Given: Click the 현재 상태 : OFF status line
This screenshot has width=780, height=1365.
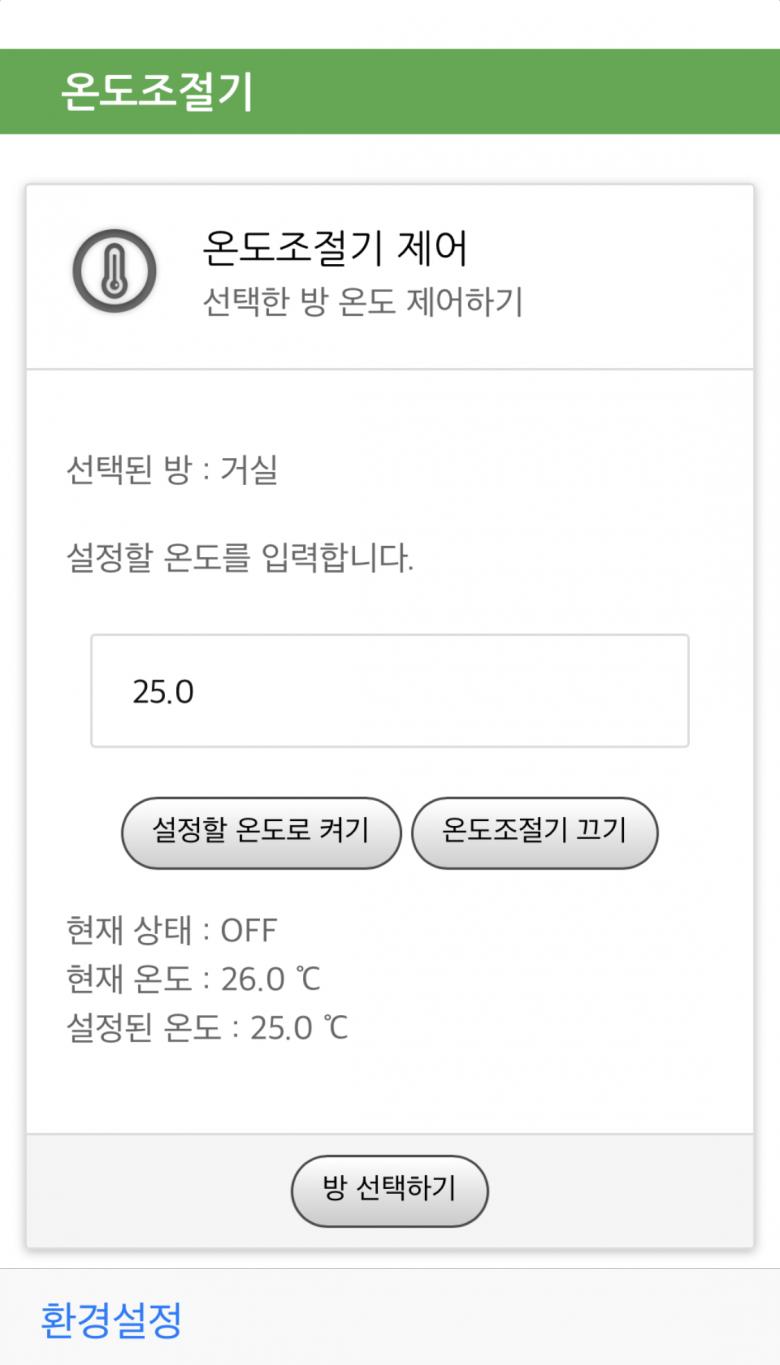Looking at the screenshot, I should pyautogui.click(x=171, y=931).
